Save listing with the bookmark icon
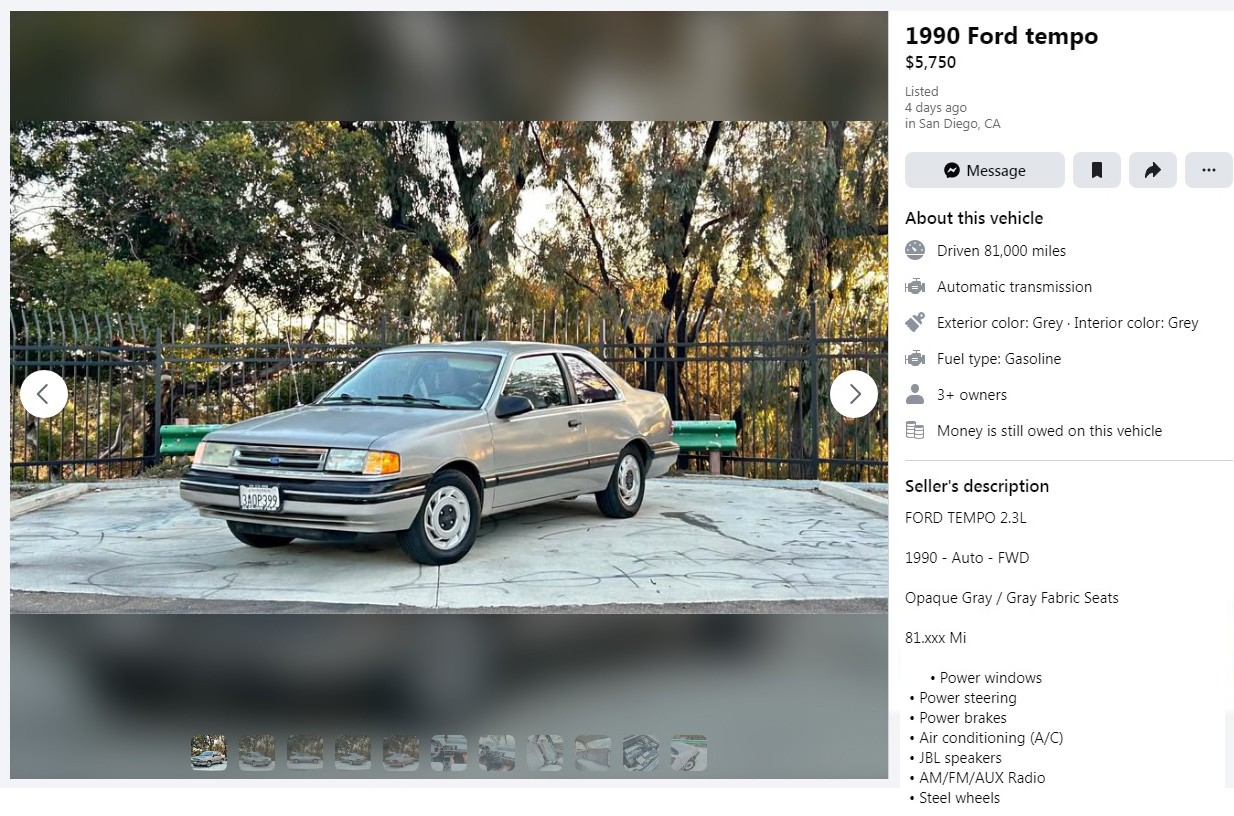The image size is (1234, 816). tap(1097, 170)
